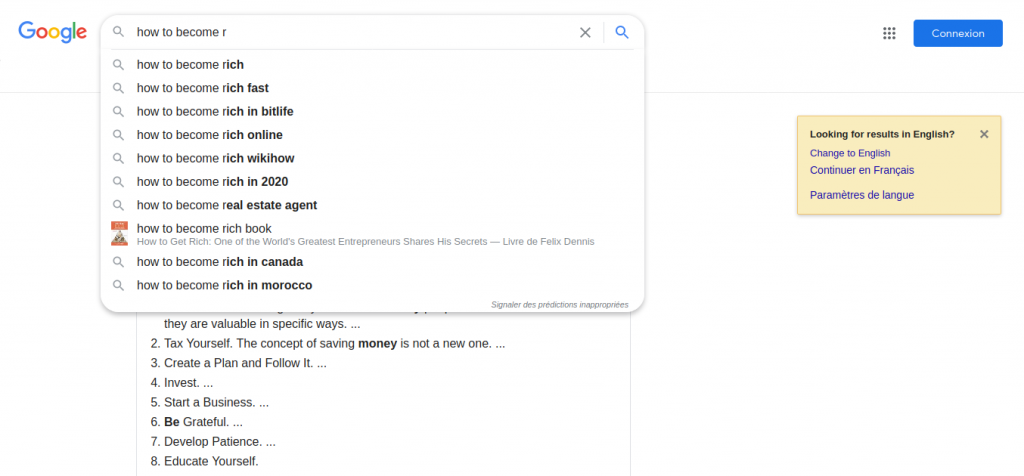Click the Connexion sign-in button
This screenshot has width=1024, height=476.
coord(957,33)
